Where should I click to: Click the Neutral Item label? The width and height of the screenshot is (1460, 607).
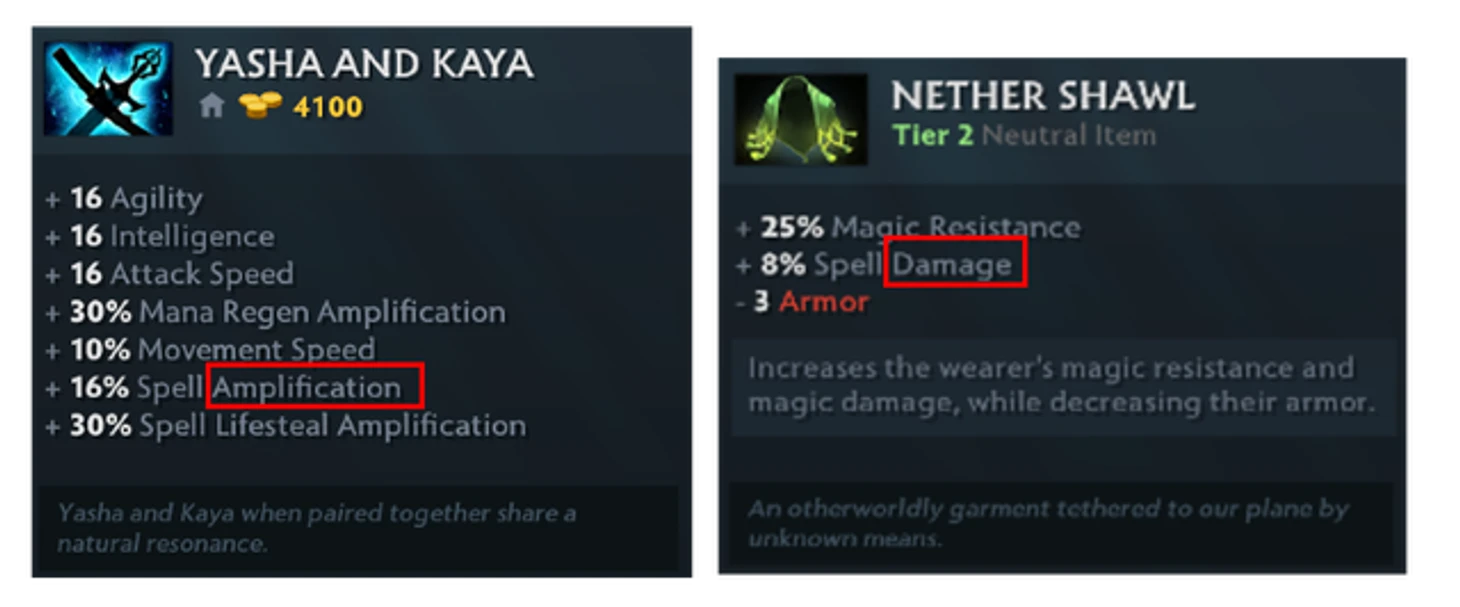coord(1069,135)
